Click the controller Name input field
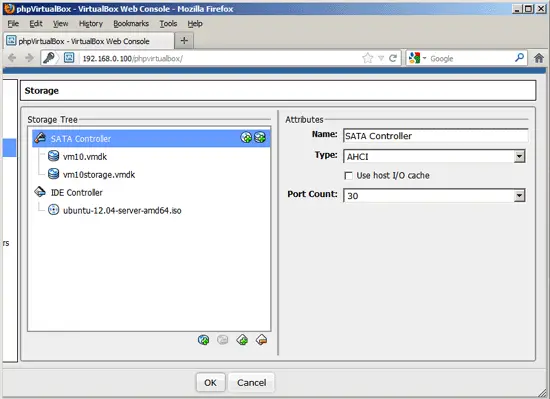The image size is (550, 399). point(436,136)
